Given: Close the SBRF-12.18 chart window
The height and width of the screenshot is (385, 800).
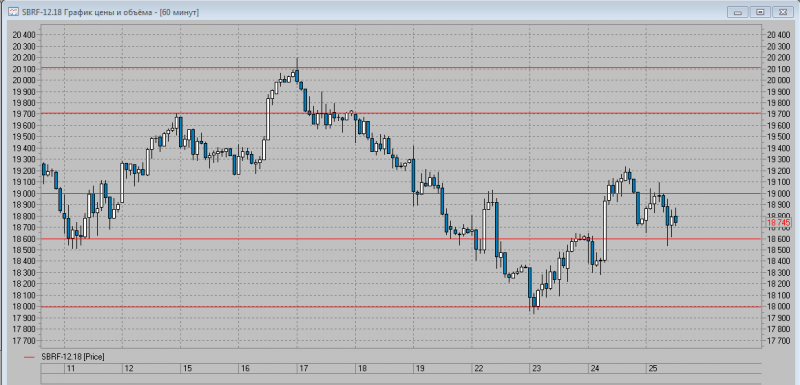Looking at the screenshot, I should (783, 12).
